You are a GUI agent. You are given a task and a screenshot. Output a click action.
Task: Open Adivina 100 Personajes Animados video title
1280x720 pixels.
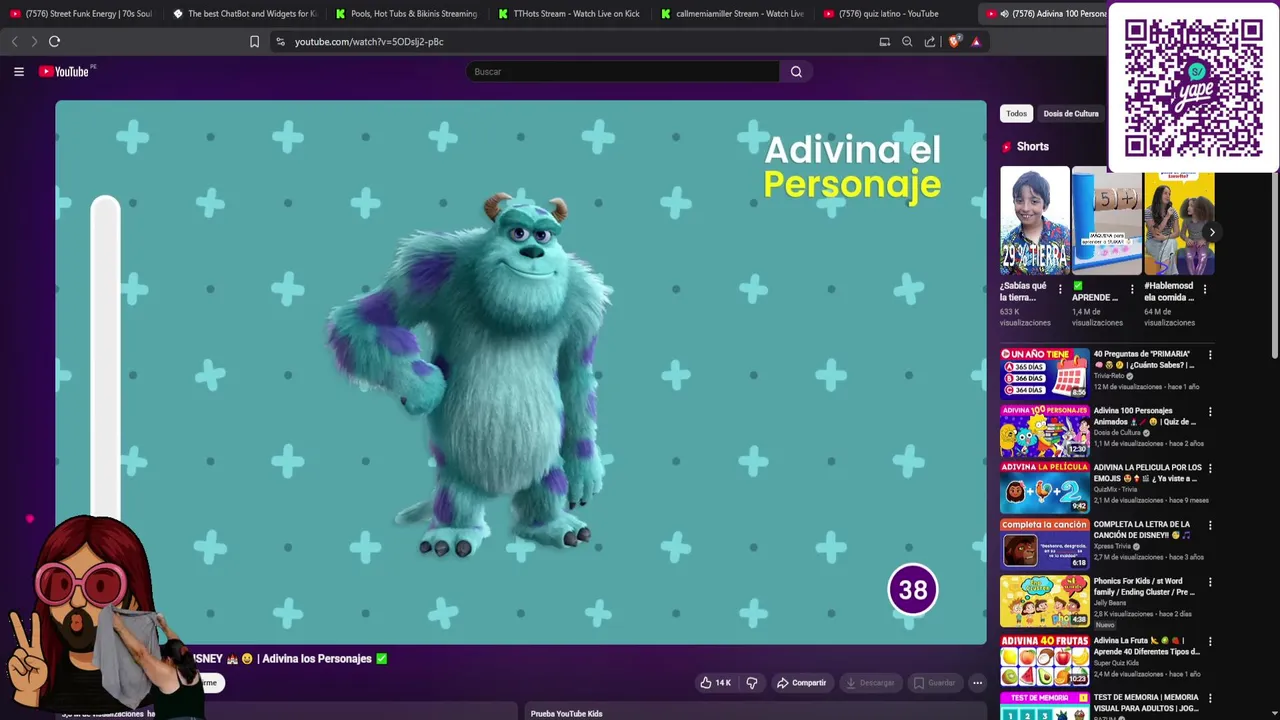point(1144,416)
